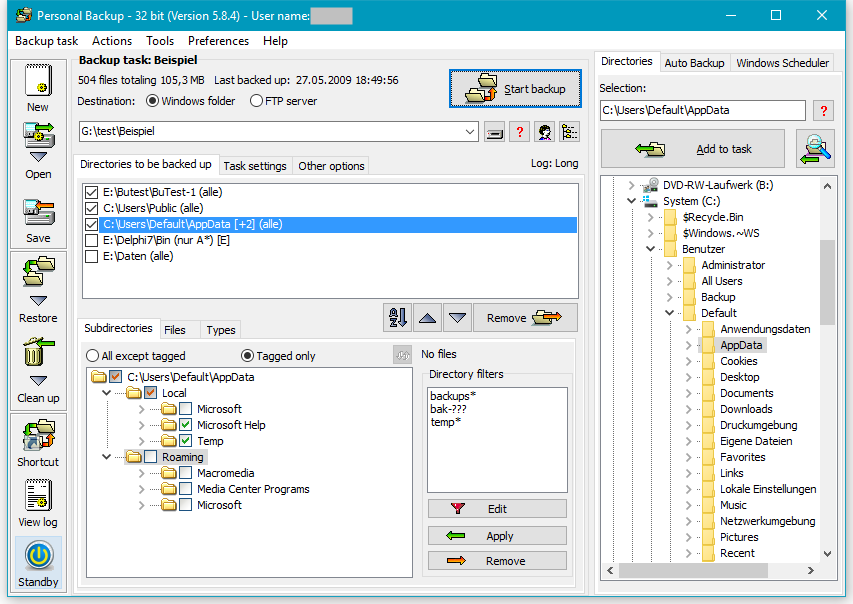Click the directory tree icon beside destination
Viewport: 853px width, 604px height.
570,132
